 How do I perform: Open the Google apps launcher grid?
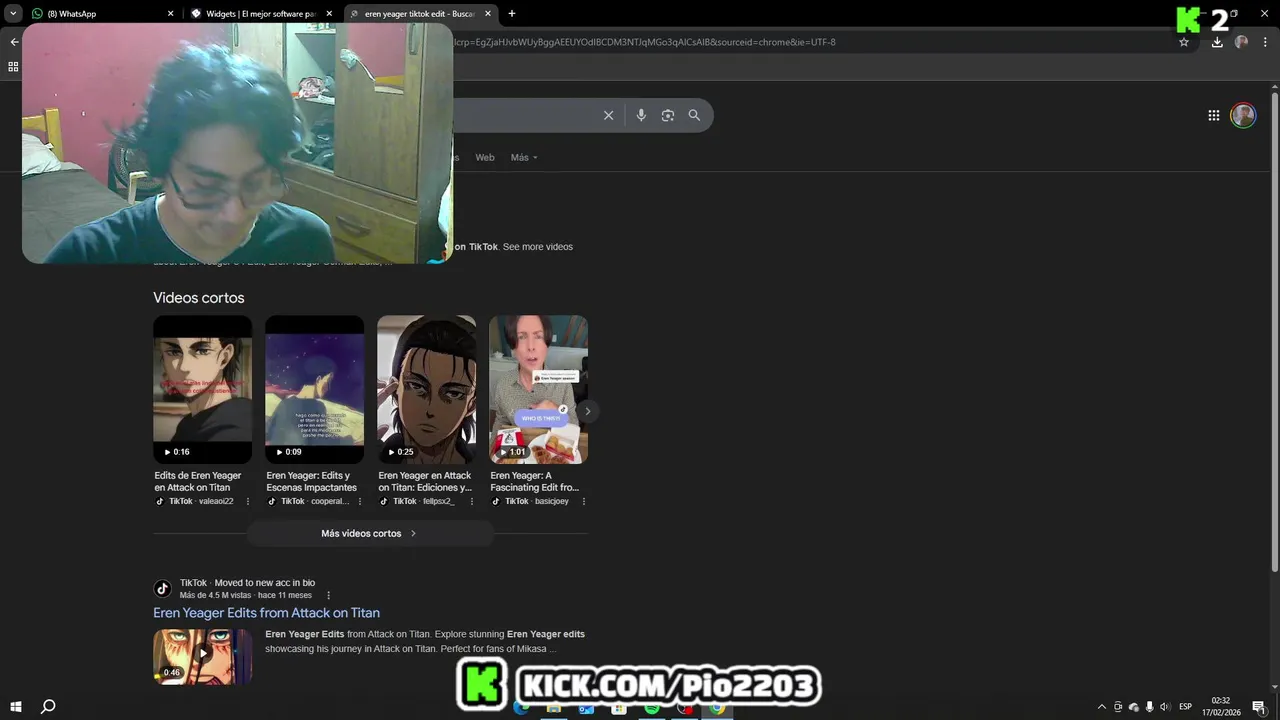pyautogui.click(x=1214, y=115)
